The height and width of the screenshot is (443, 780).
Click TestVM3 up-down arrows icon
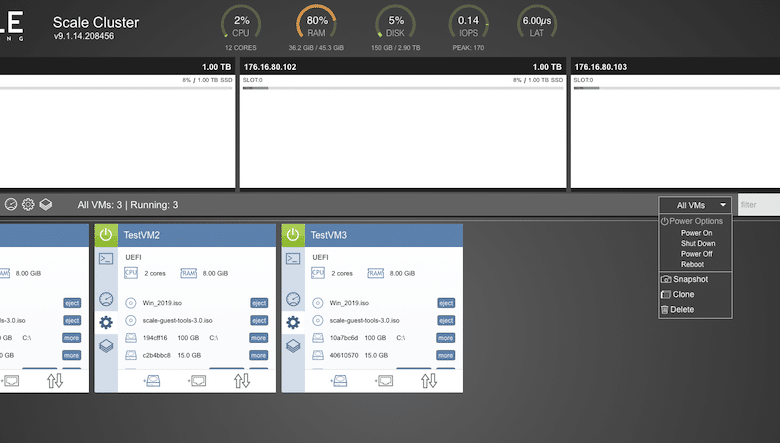click(x=429, y=381)
